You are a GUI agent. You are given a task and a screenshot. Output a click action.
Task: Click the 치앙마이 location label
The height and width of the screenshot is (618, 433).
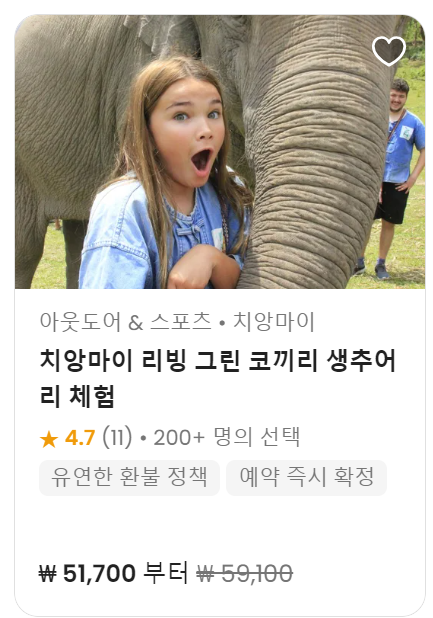(274, 322)
